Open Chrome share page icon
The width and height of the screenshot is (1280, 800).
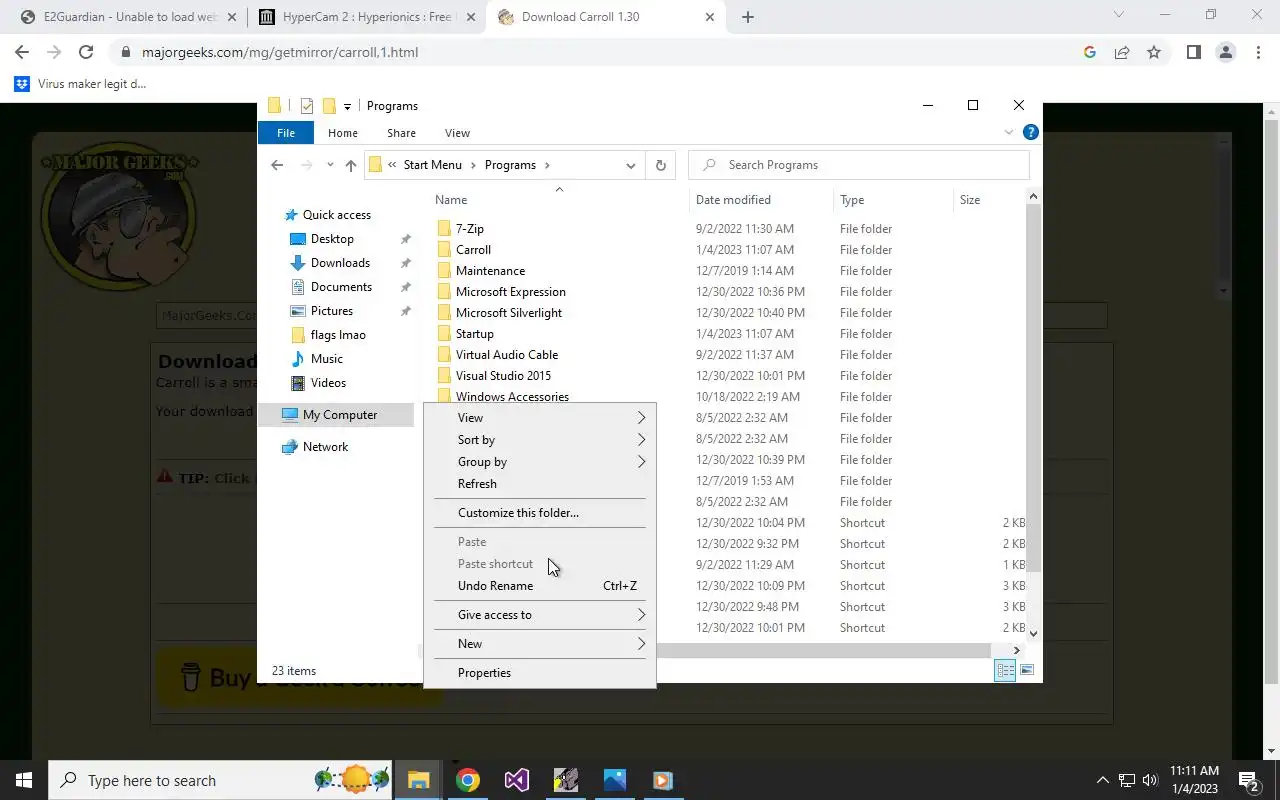[x=1122, y=52]
